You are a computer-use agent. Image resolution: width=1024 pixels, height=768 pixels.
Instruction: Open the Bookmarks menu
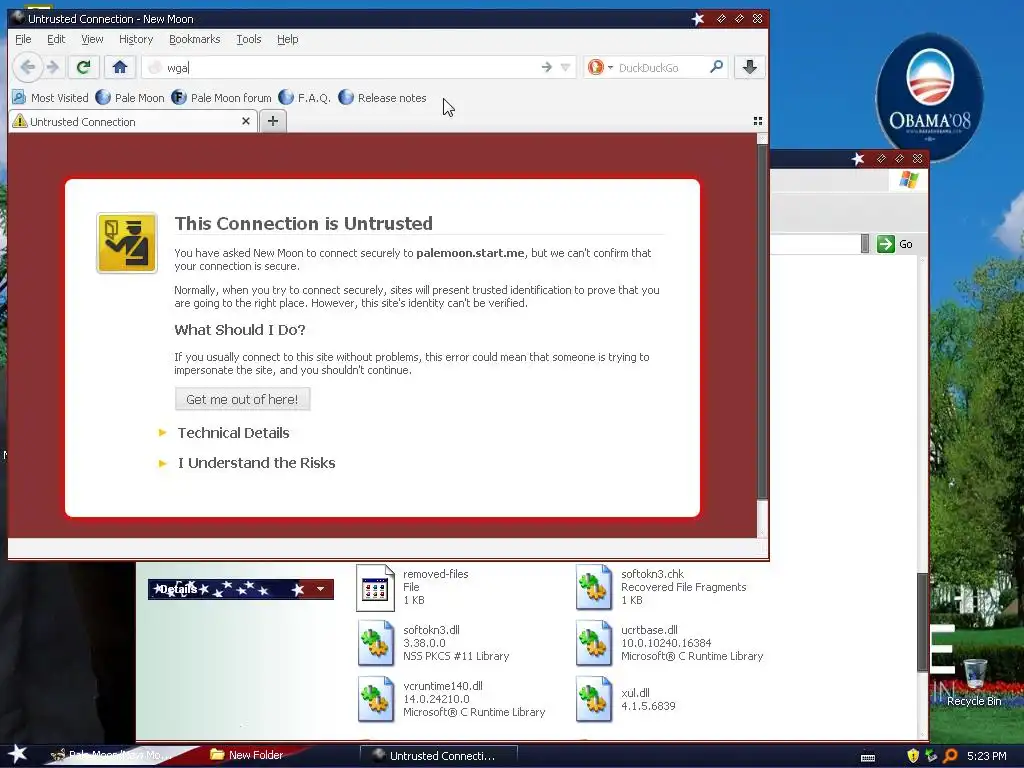pyautogui.click(x=195, y=39)
